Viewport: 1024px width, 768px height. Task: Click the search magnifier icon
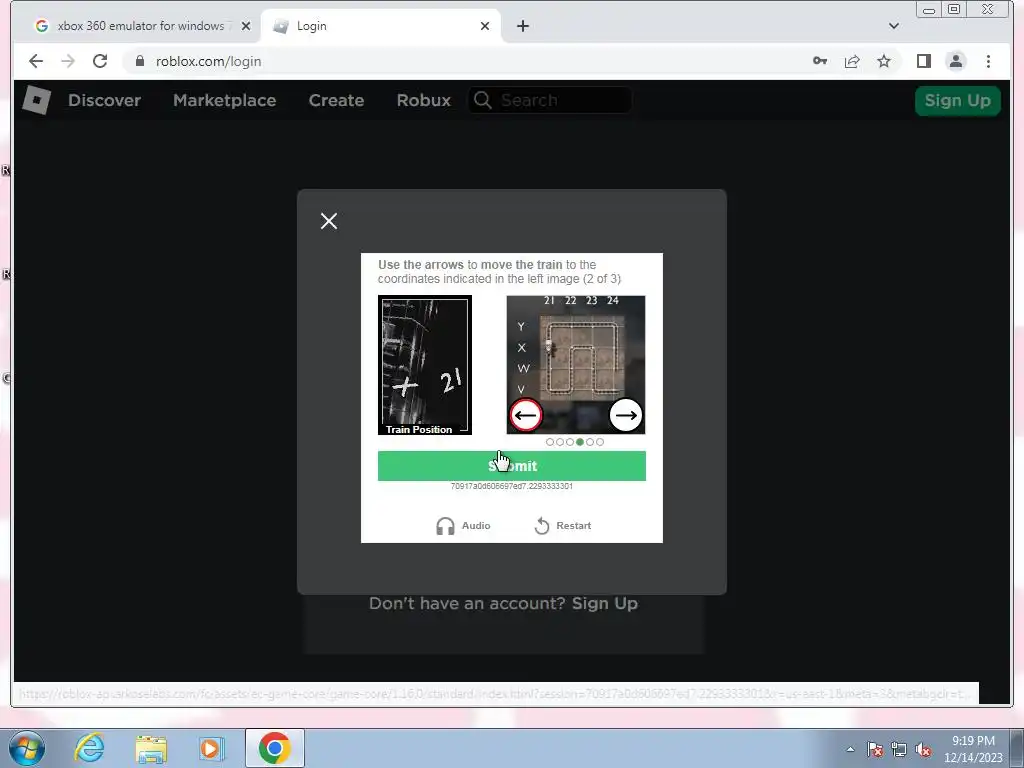point(483,100)
